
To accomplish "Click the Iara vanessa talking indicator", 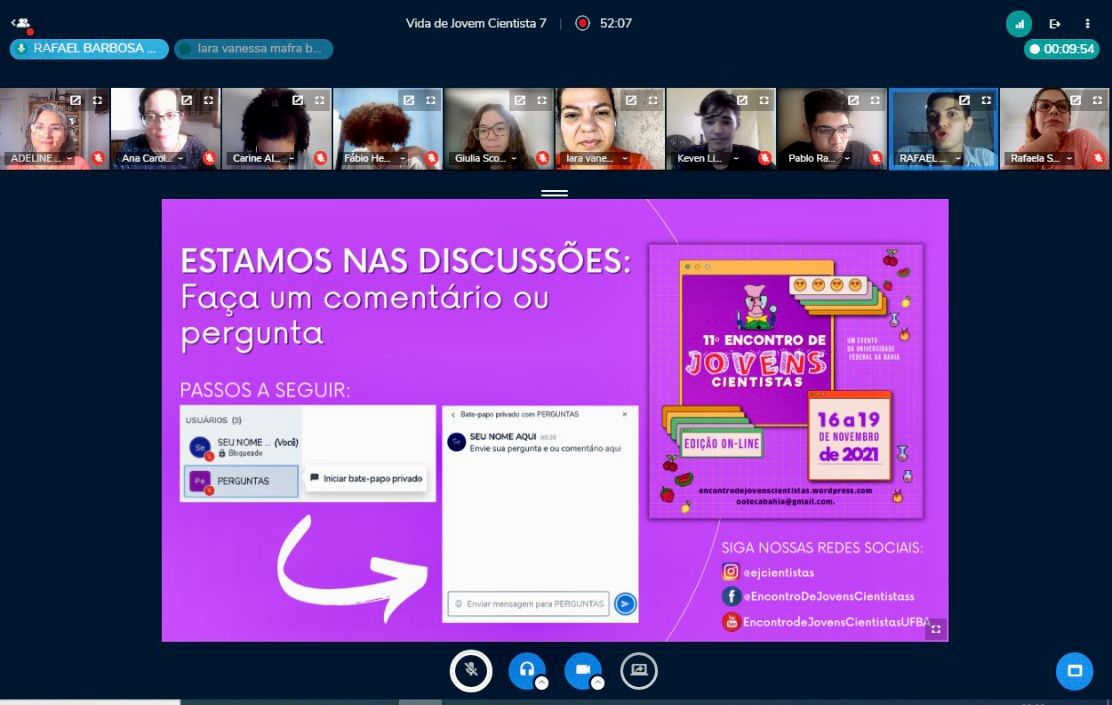I will [253, 48].
